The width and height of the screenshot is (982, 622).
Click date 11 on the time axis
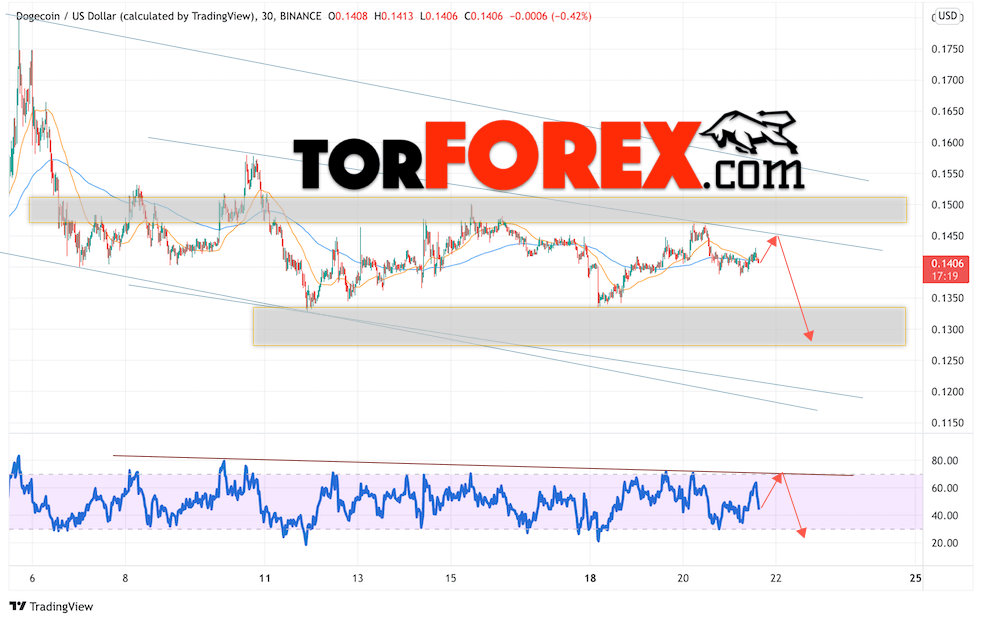[264, 578]
